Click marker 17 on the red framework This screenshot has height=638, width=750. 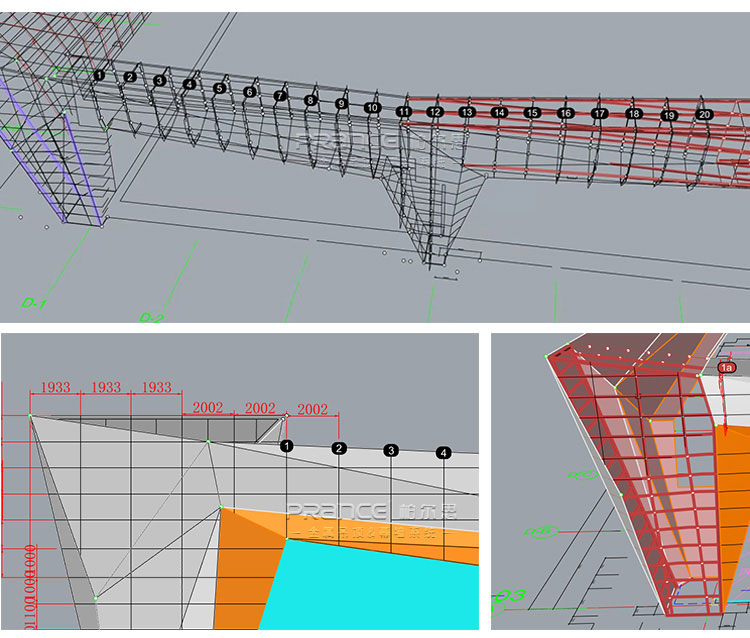[599, 114]
